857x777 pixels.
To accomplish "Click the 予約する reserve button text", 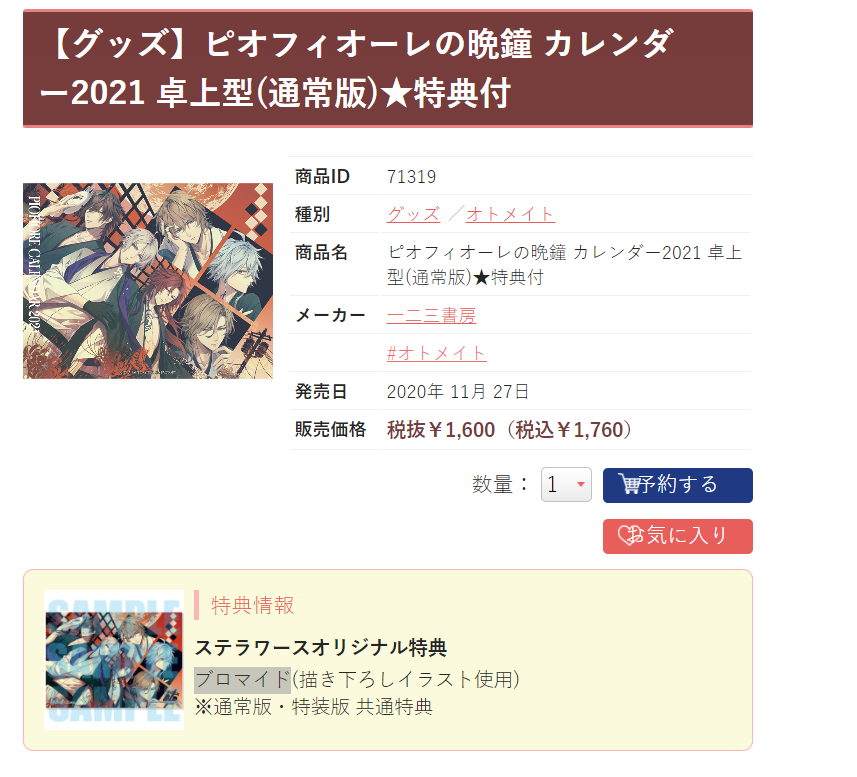I will (x=678, y=484).
